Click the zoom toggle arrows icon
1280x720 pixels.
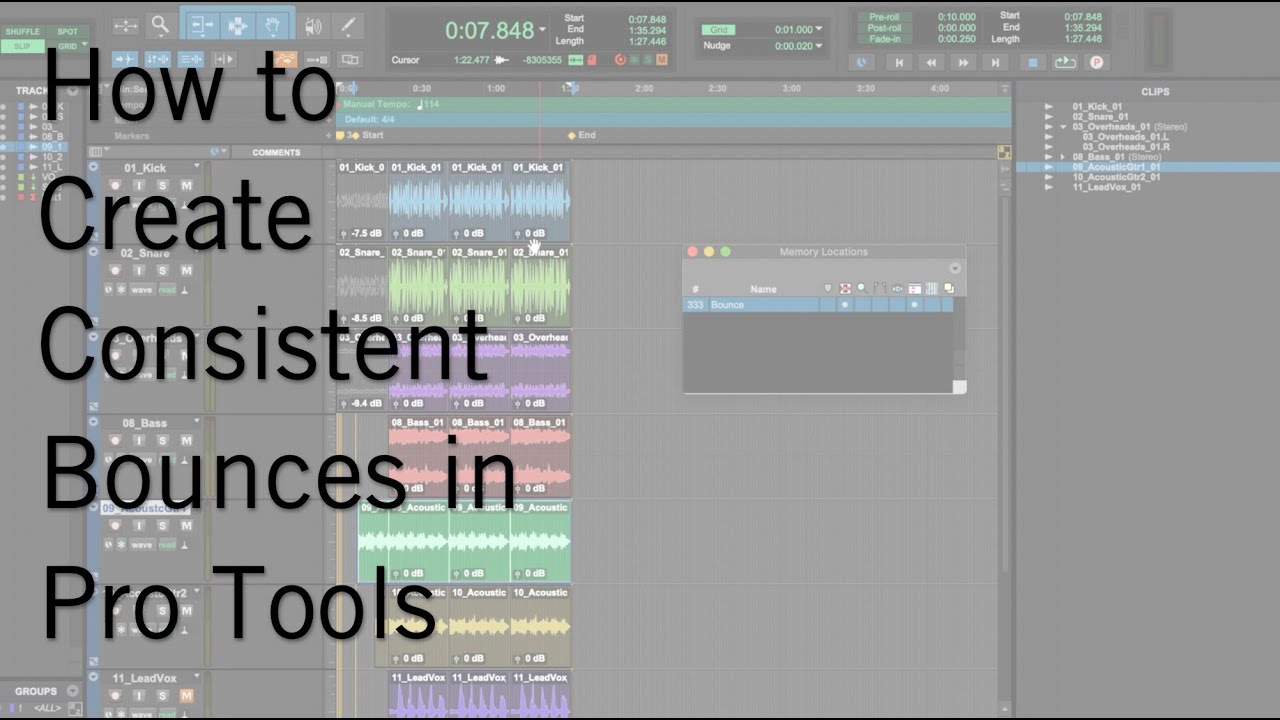pos(125,26)
